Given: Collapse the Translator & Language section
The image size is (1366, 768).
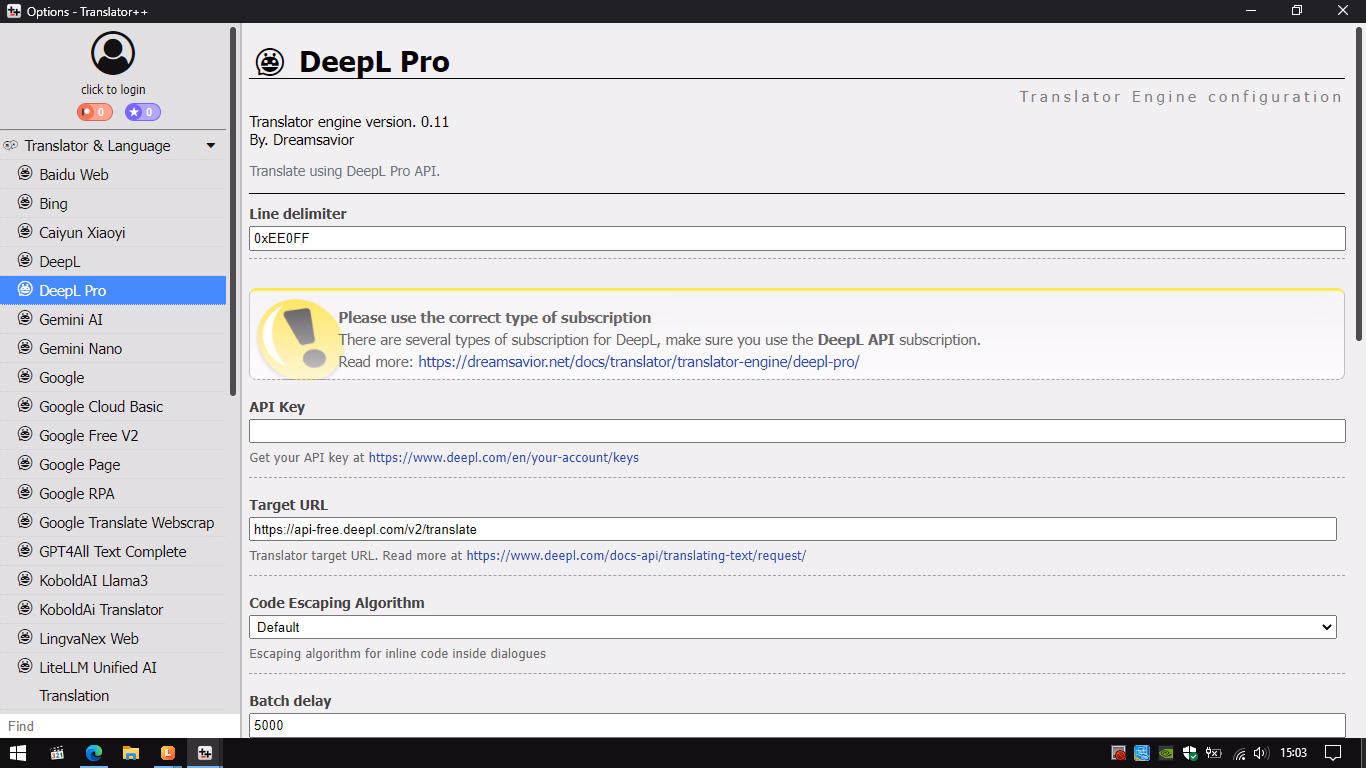Looking at the screenshot, I should tap(210, 146).
